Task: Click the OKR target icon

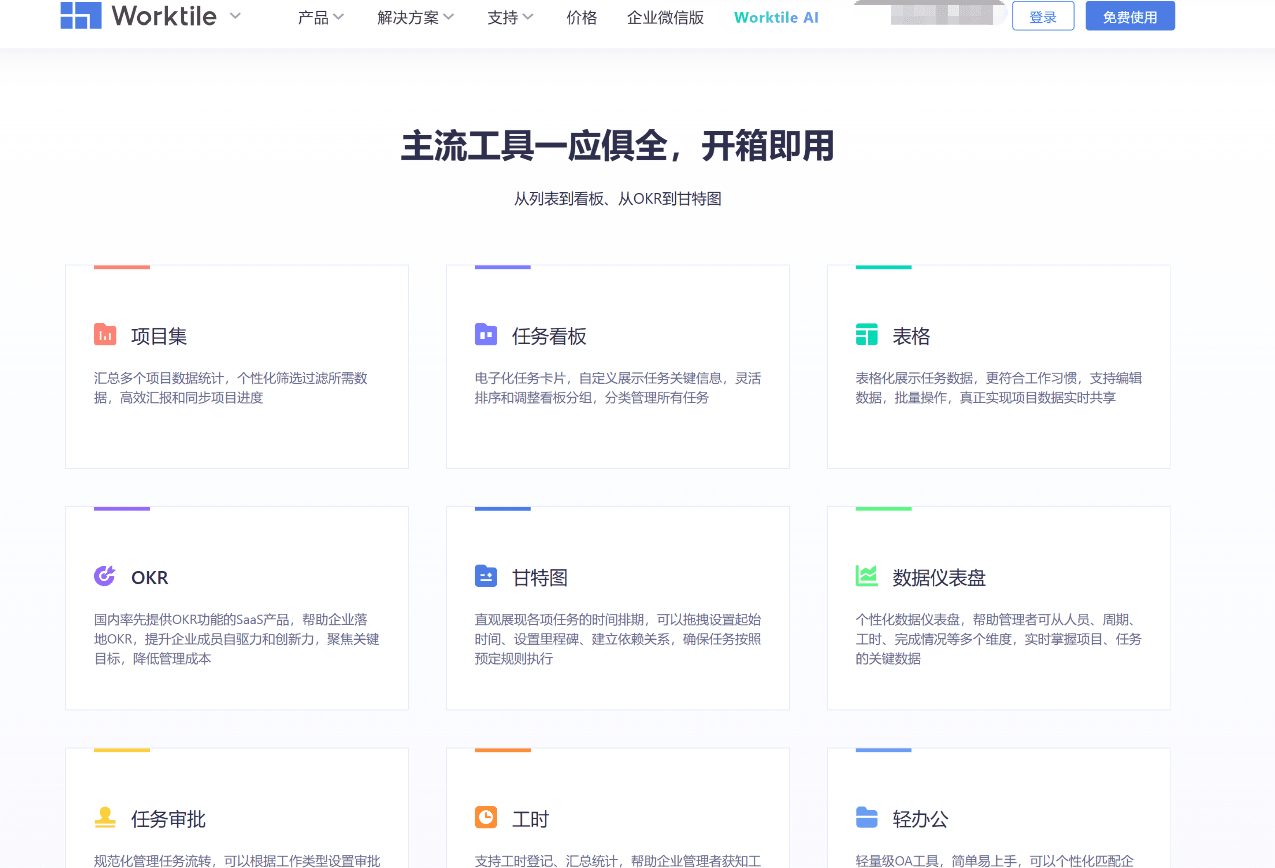Action: tap(105, 576)
